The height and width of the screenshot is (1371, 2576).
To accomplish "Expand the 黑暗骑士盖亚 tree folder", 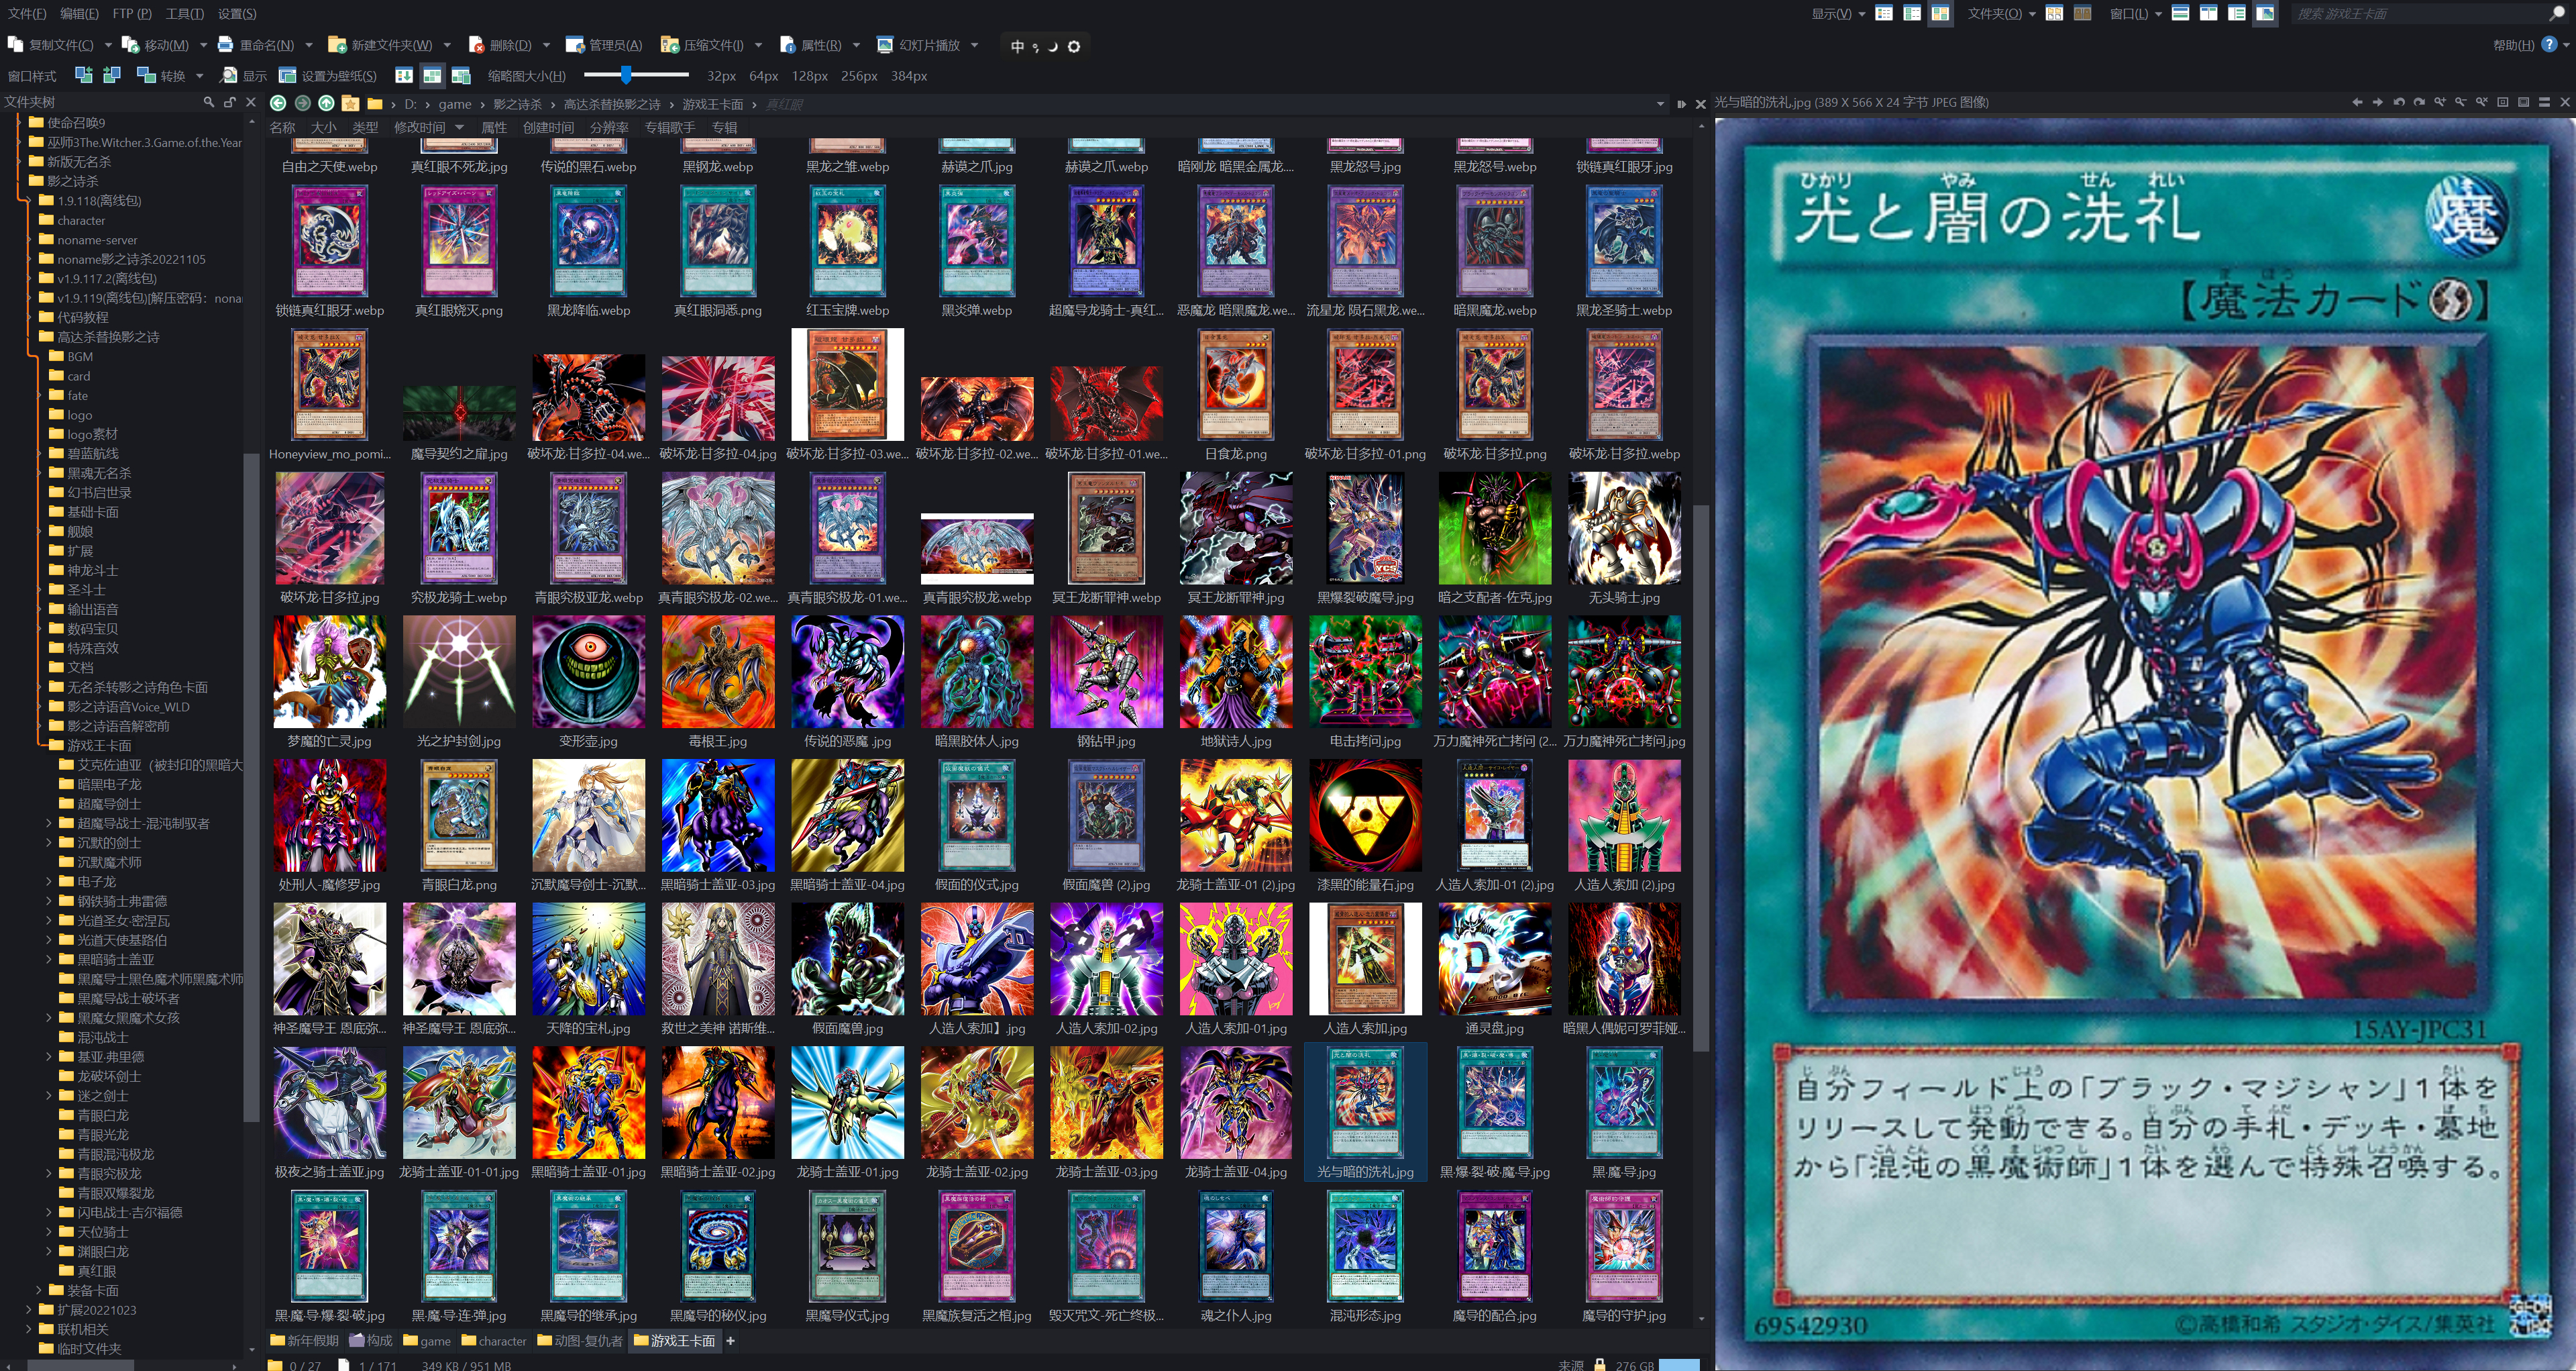I will tap(49, 959).
